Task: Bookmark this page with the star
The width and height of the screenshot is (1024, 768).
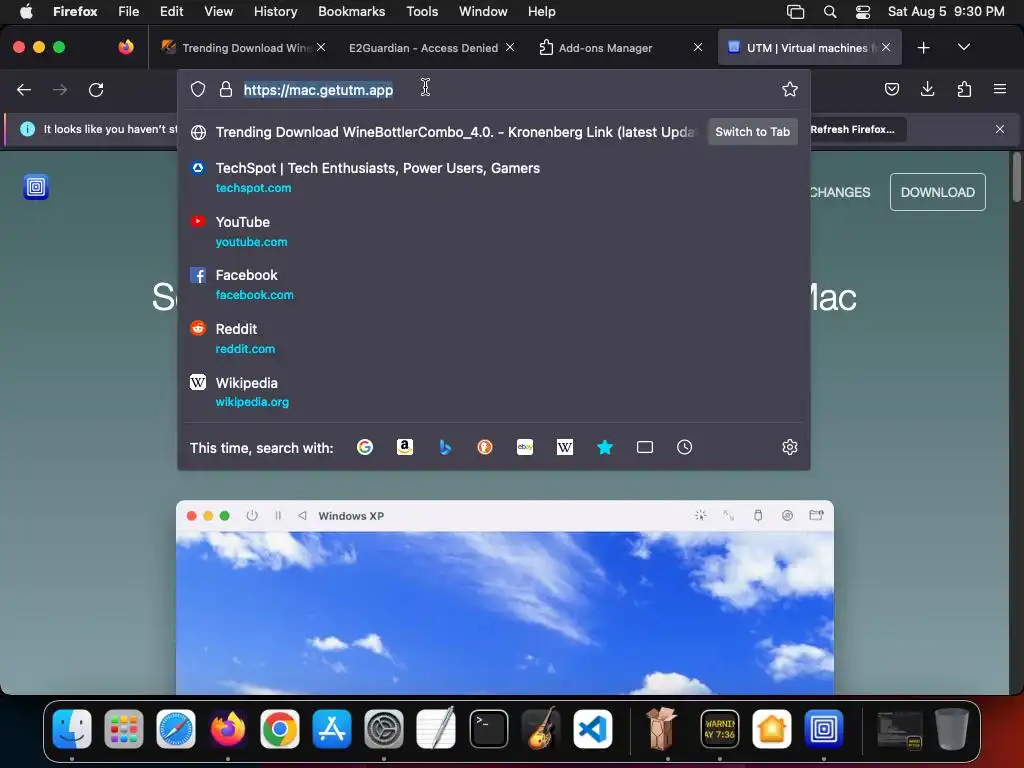Action: point(790,89)
